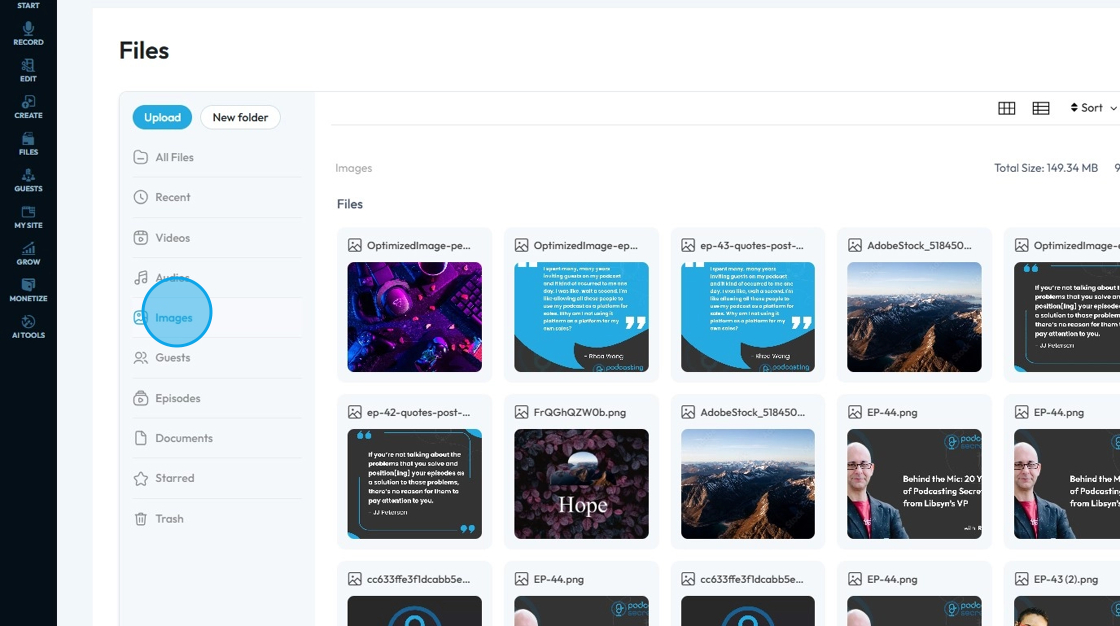Create a New folder
Screen dimensions: 1120x626
(240, 117)
